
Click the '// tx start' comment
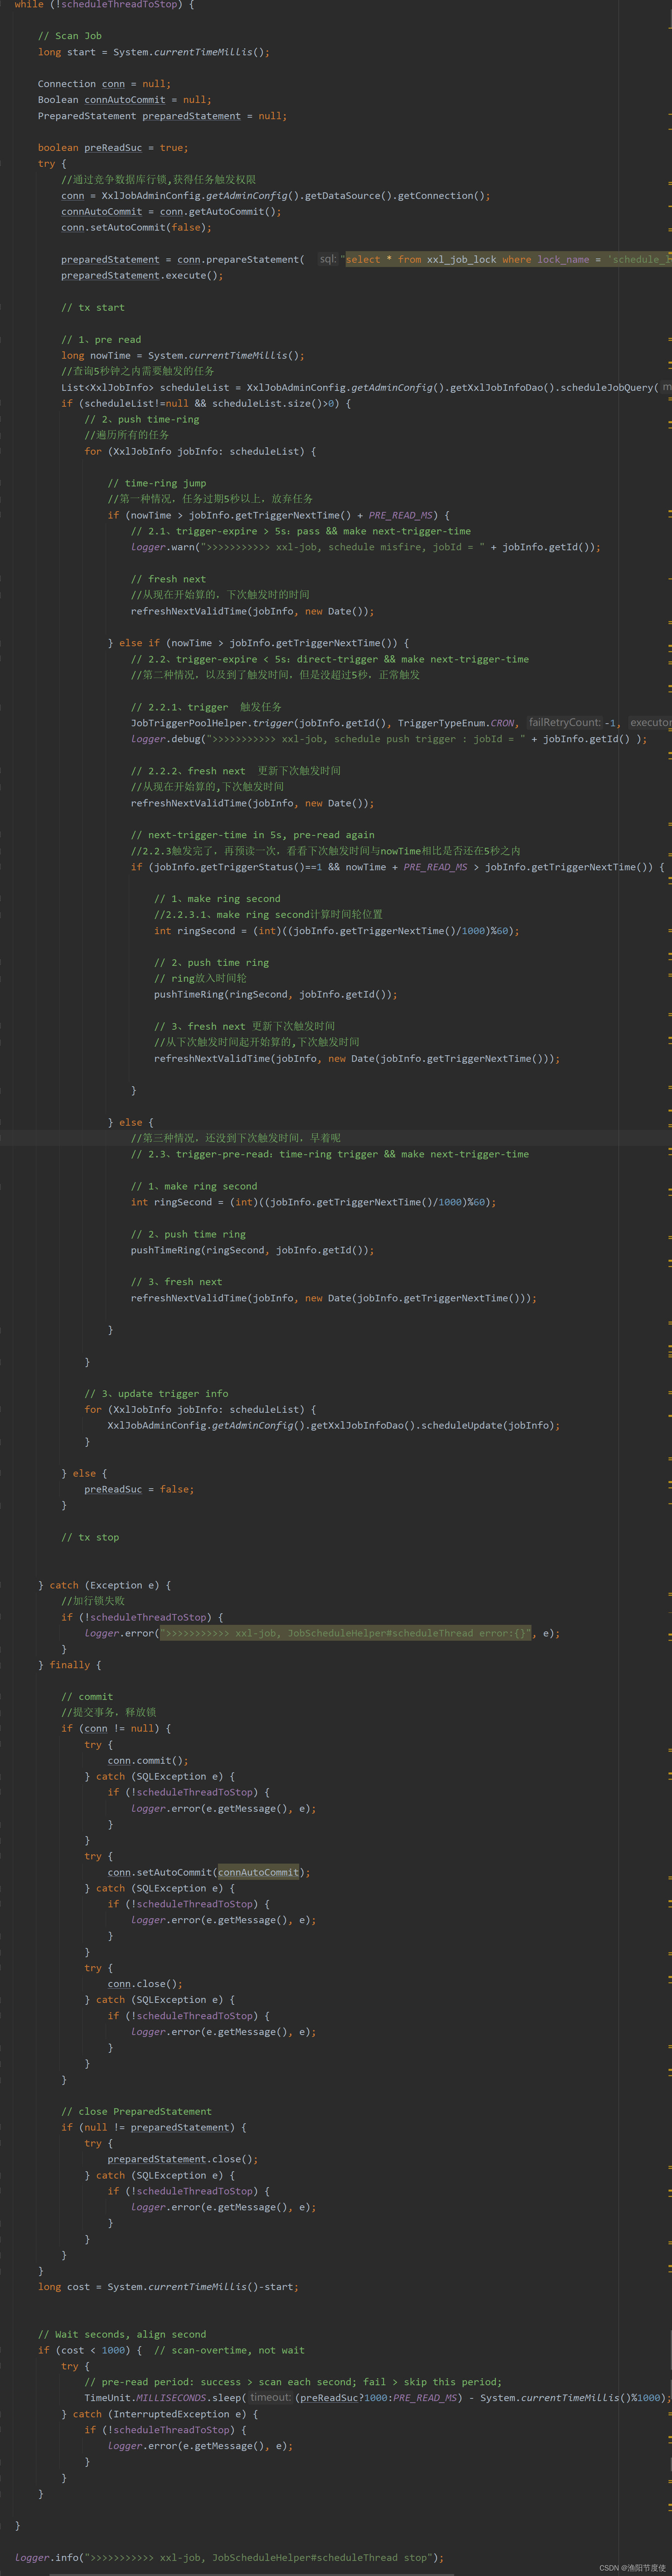[x=93, y=308]
